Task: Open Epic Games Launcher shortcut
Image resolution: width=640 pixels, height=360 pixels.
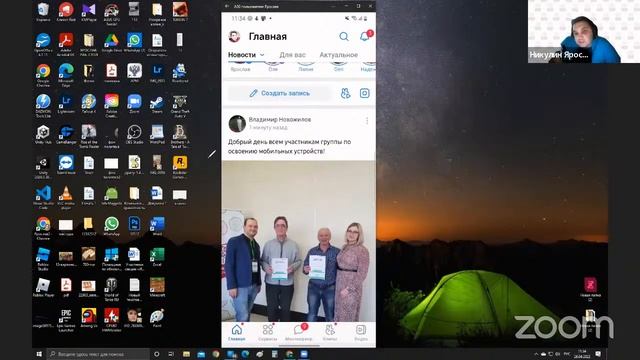Action: [x=66, y=320]
